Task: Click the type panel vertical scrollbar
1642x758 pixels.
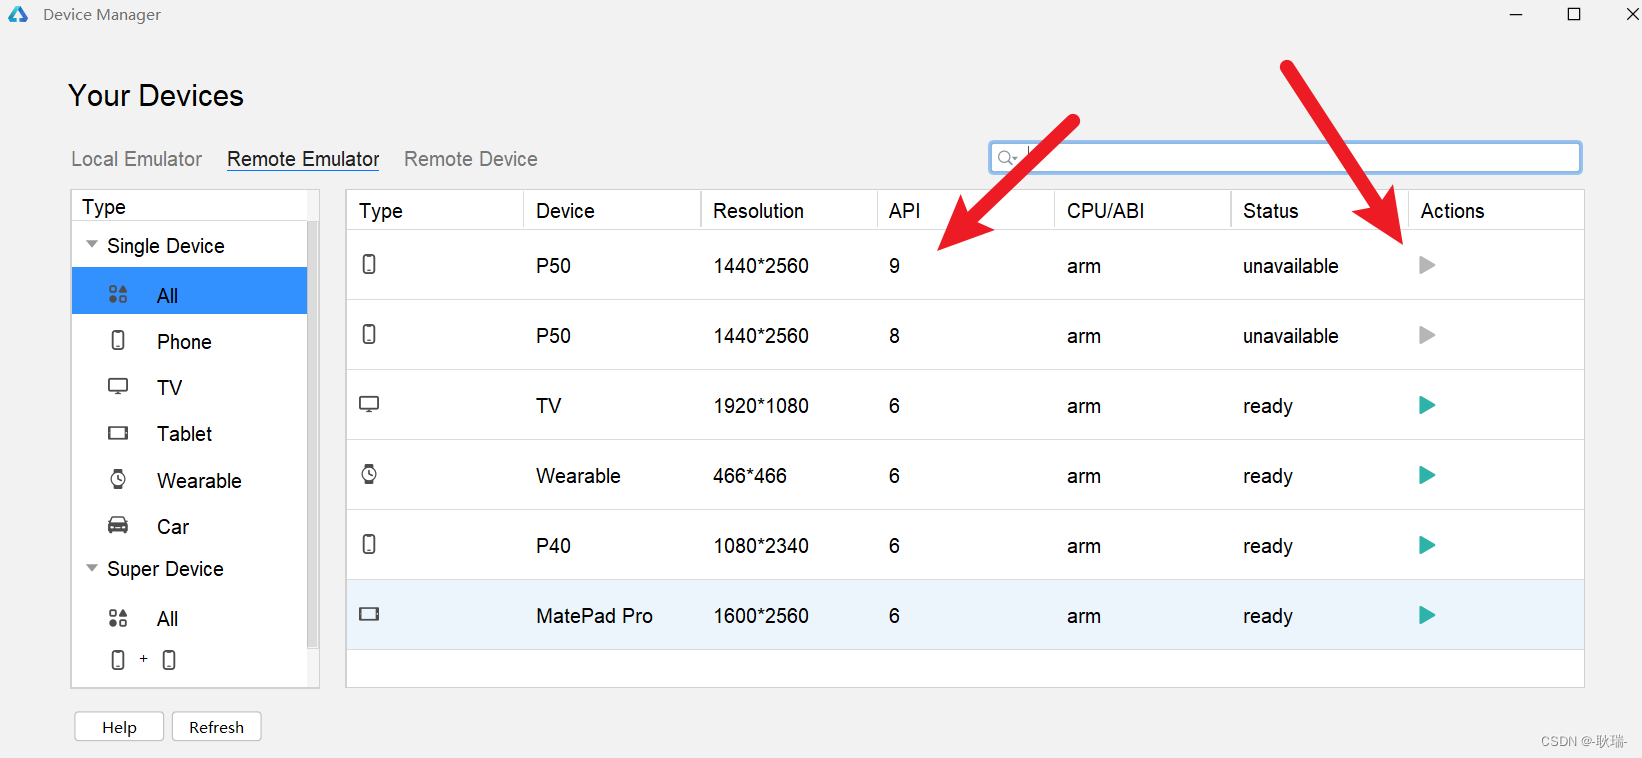Action: click(x=312, y=435)
